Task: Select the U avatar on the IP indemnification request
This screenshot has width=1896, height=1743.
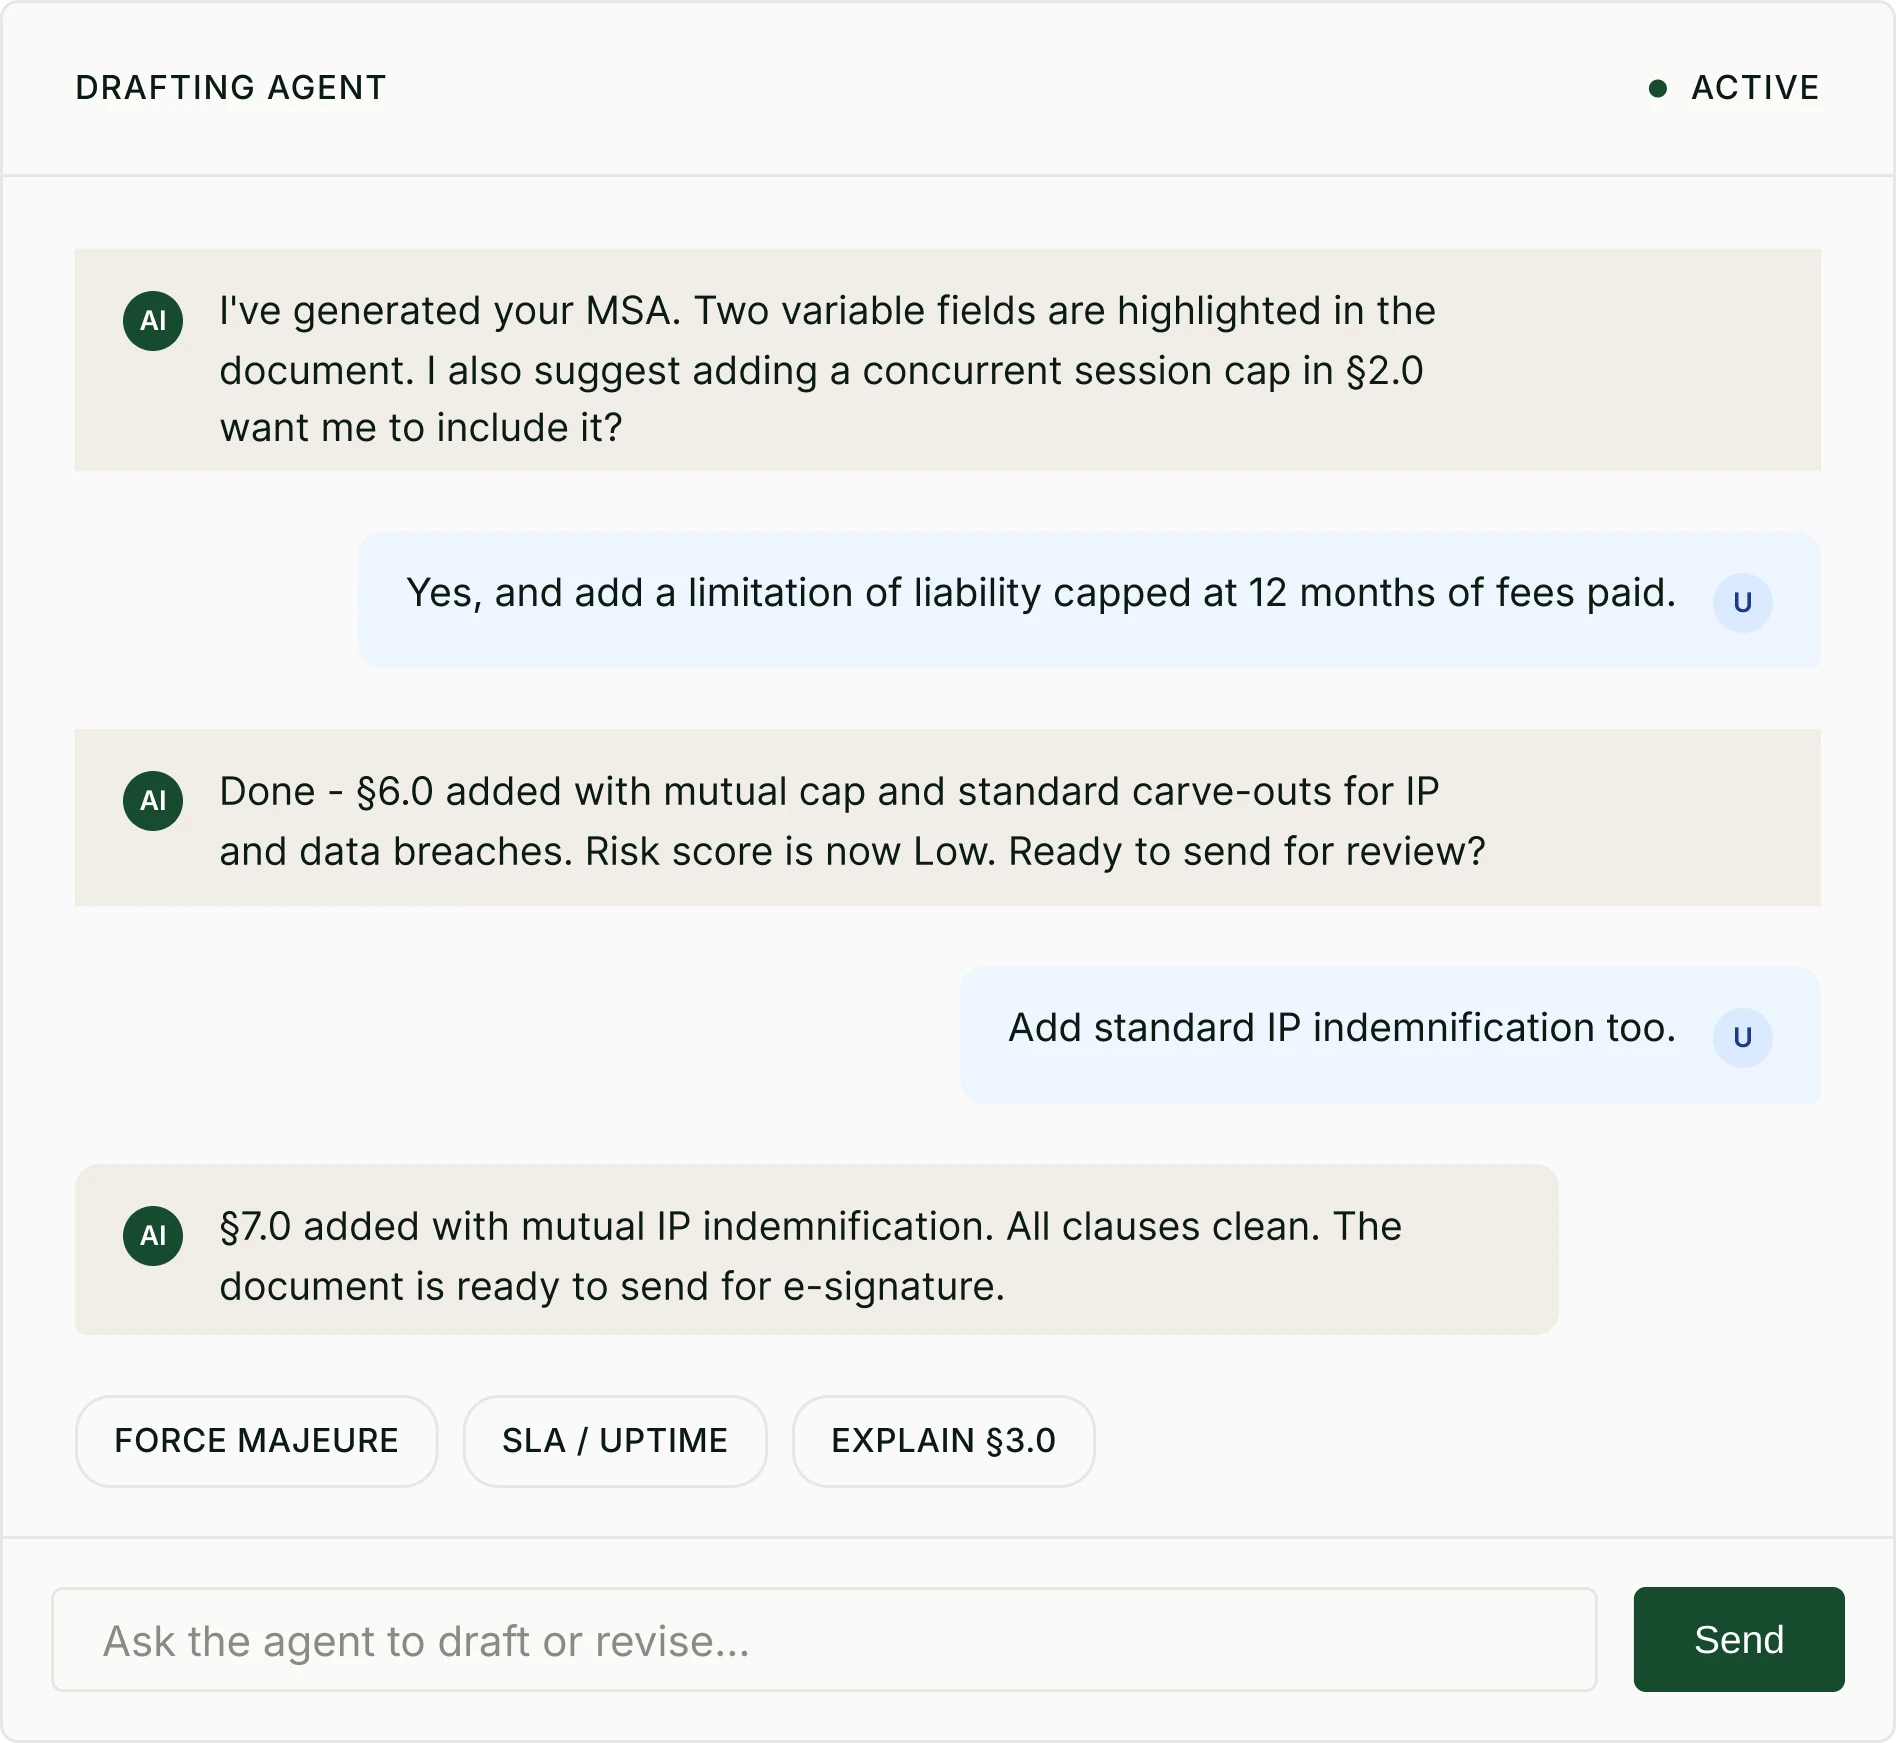Action: click(x=1743, y=1037)
